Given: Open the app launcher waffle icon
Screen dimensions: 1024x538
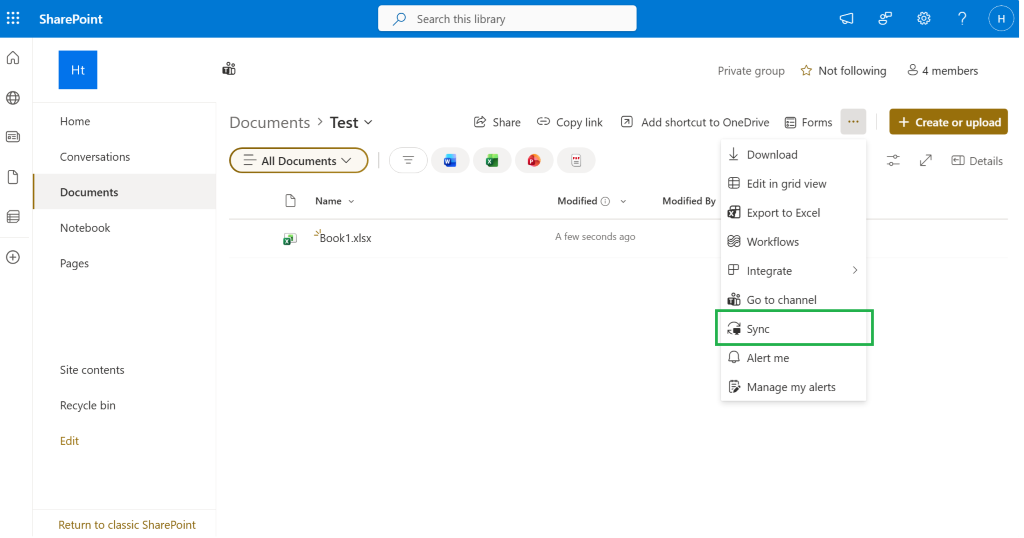Looking at the screenshot, I should tap(13, 18).
